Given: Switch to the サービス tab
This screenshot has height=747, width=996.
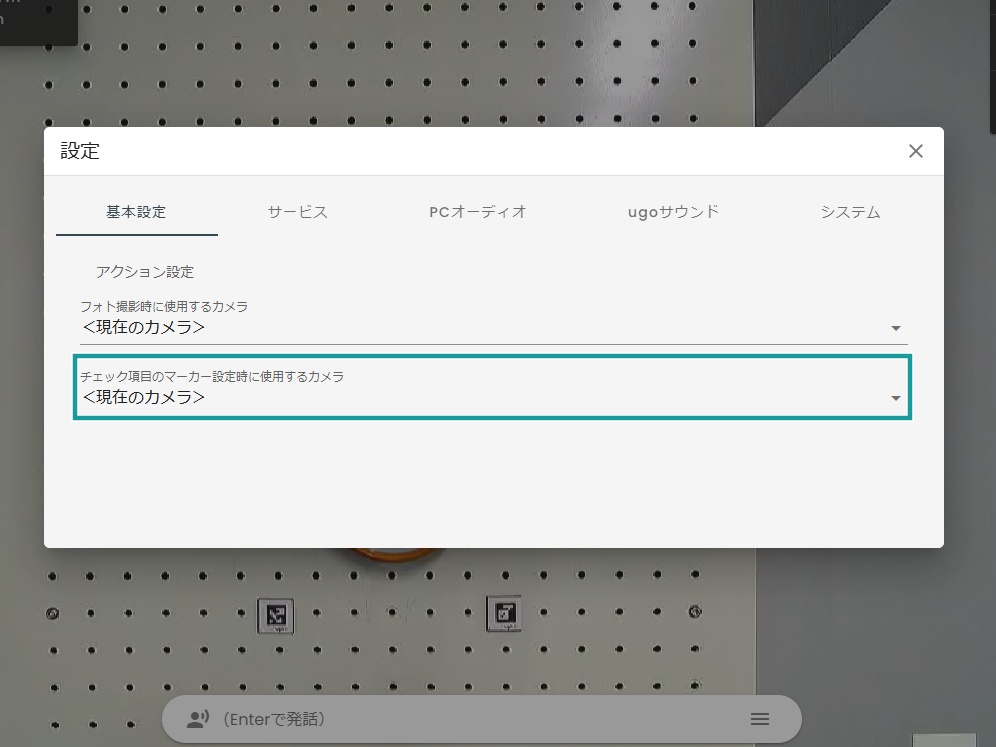Looking at the screenshot, I should click(297, 212).
